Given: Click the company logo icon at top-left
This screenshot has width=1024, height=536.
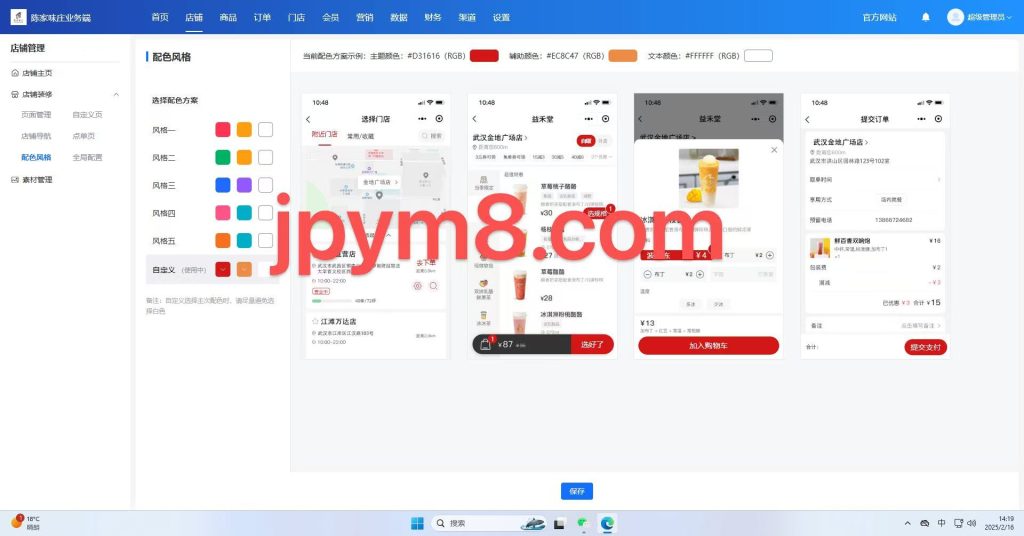Looking at the screenshot, I should (x=18, y=17).
